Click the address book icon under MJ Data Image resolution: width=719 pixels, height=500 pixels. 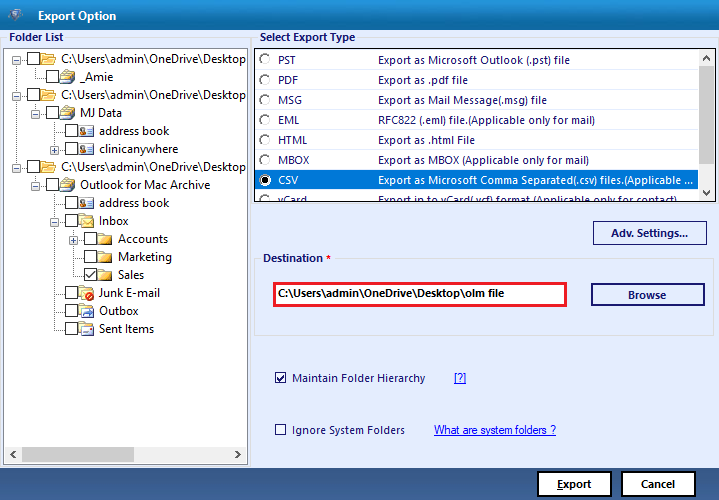pyautogui.click(x=86, y=131)
